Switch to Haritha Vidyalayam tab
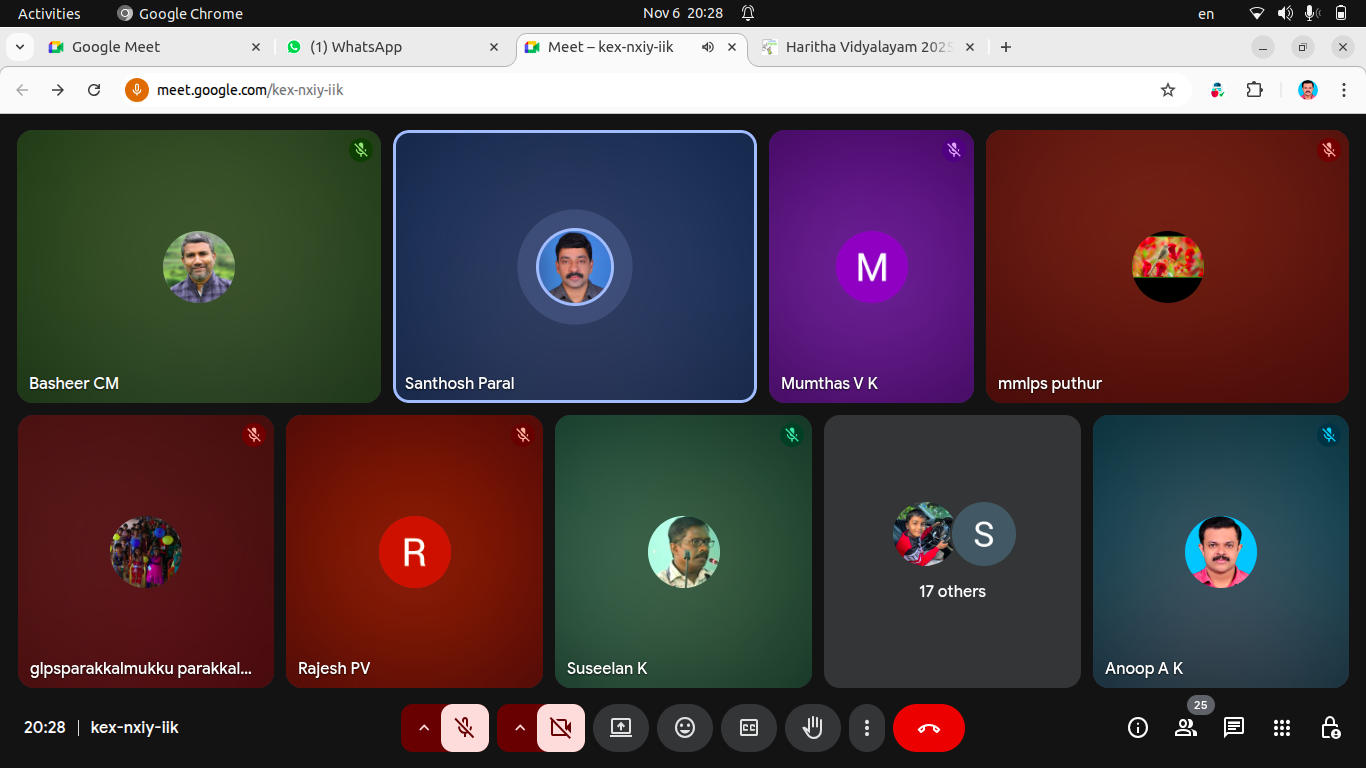Viewport: 1366px width, 768px height. pos(858,47)
